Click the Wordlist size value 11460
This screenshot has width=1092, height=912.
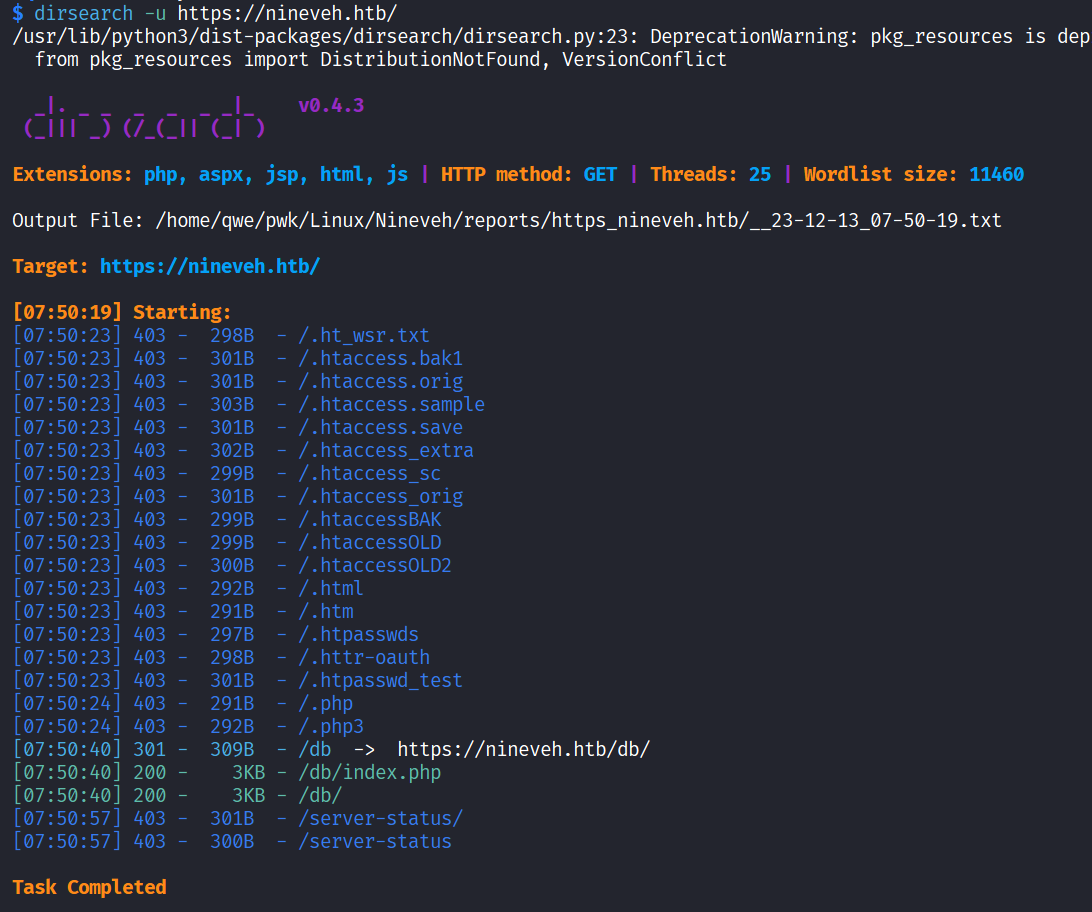[997, 174]
